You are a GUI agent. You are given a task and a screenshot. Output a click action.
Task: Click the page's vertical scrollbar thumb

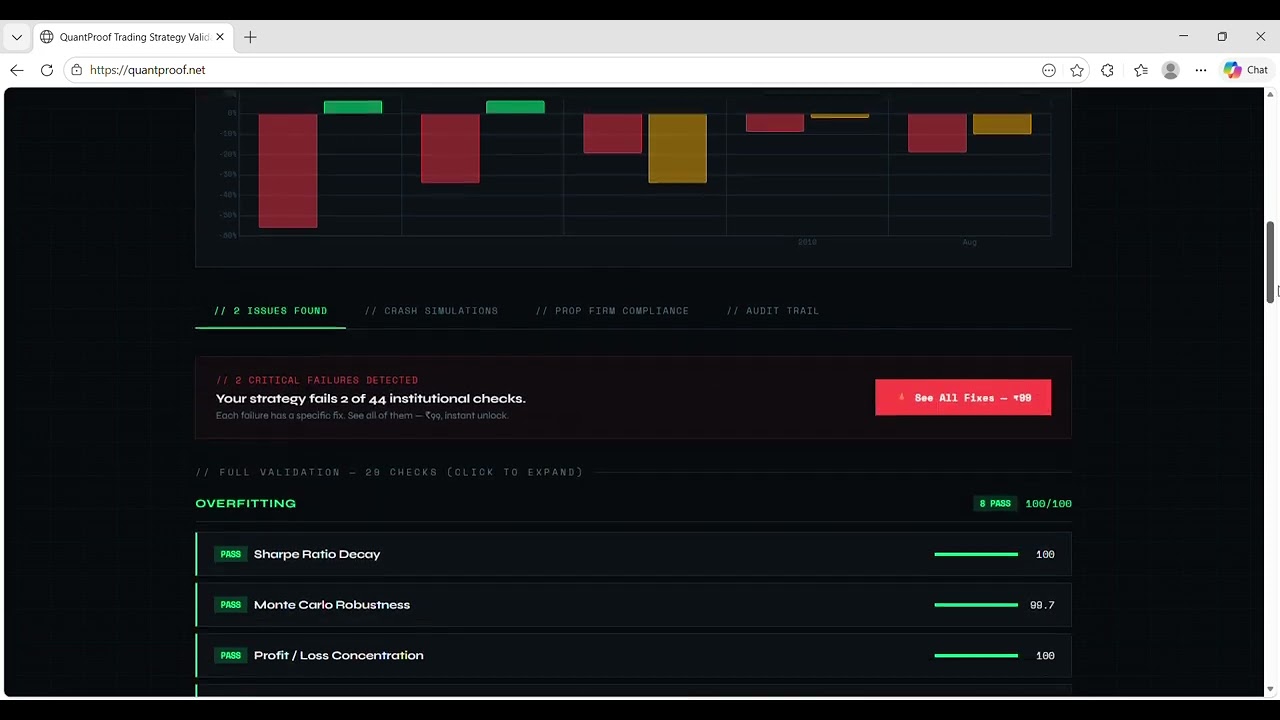click(1271, 260)
